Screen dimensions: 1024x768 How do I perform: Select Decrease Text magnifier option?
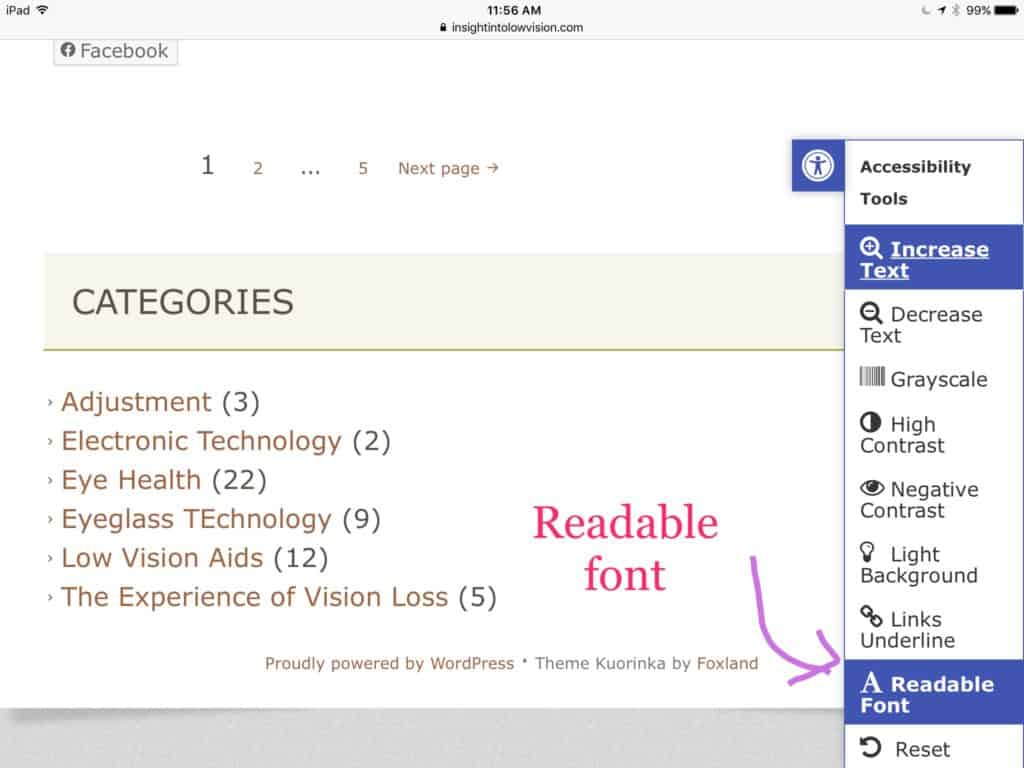921,324
